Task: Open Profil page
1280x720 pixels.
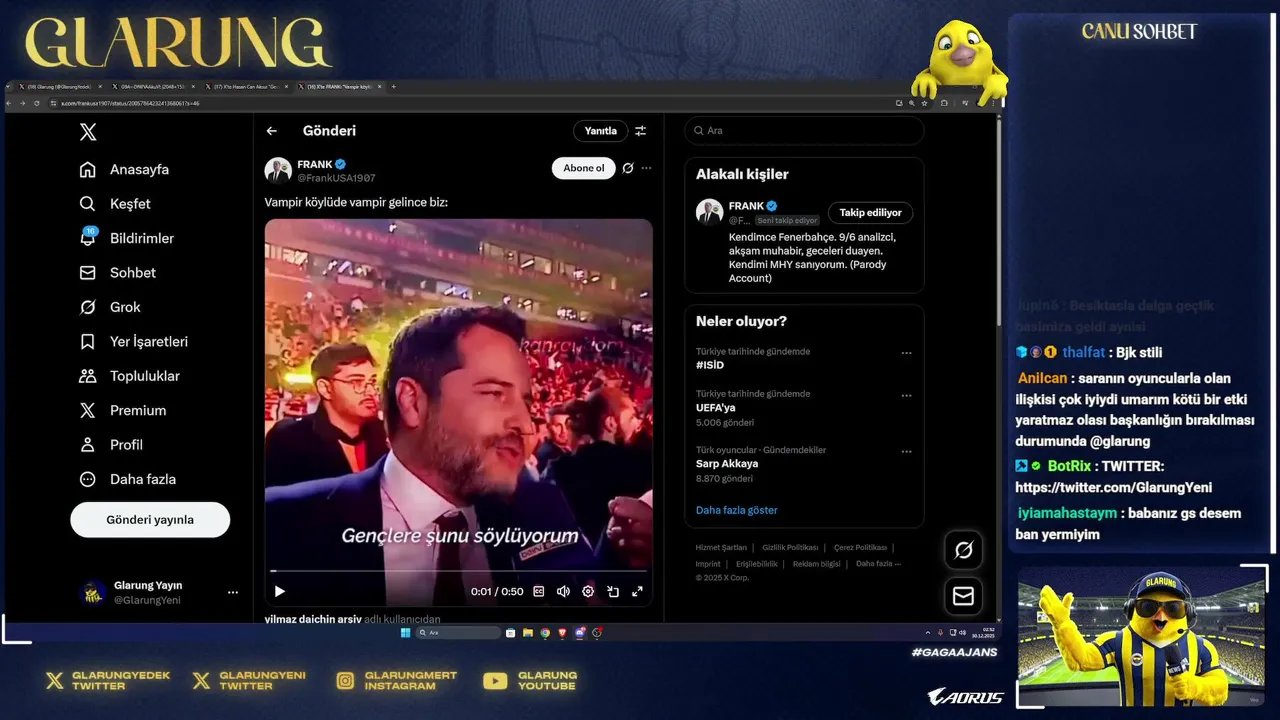Action: (111, 445)
